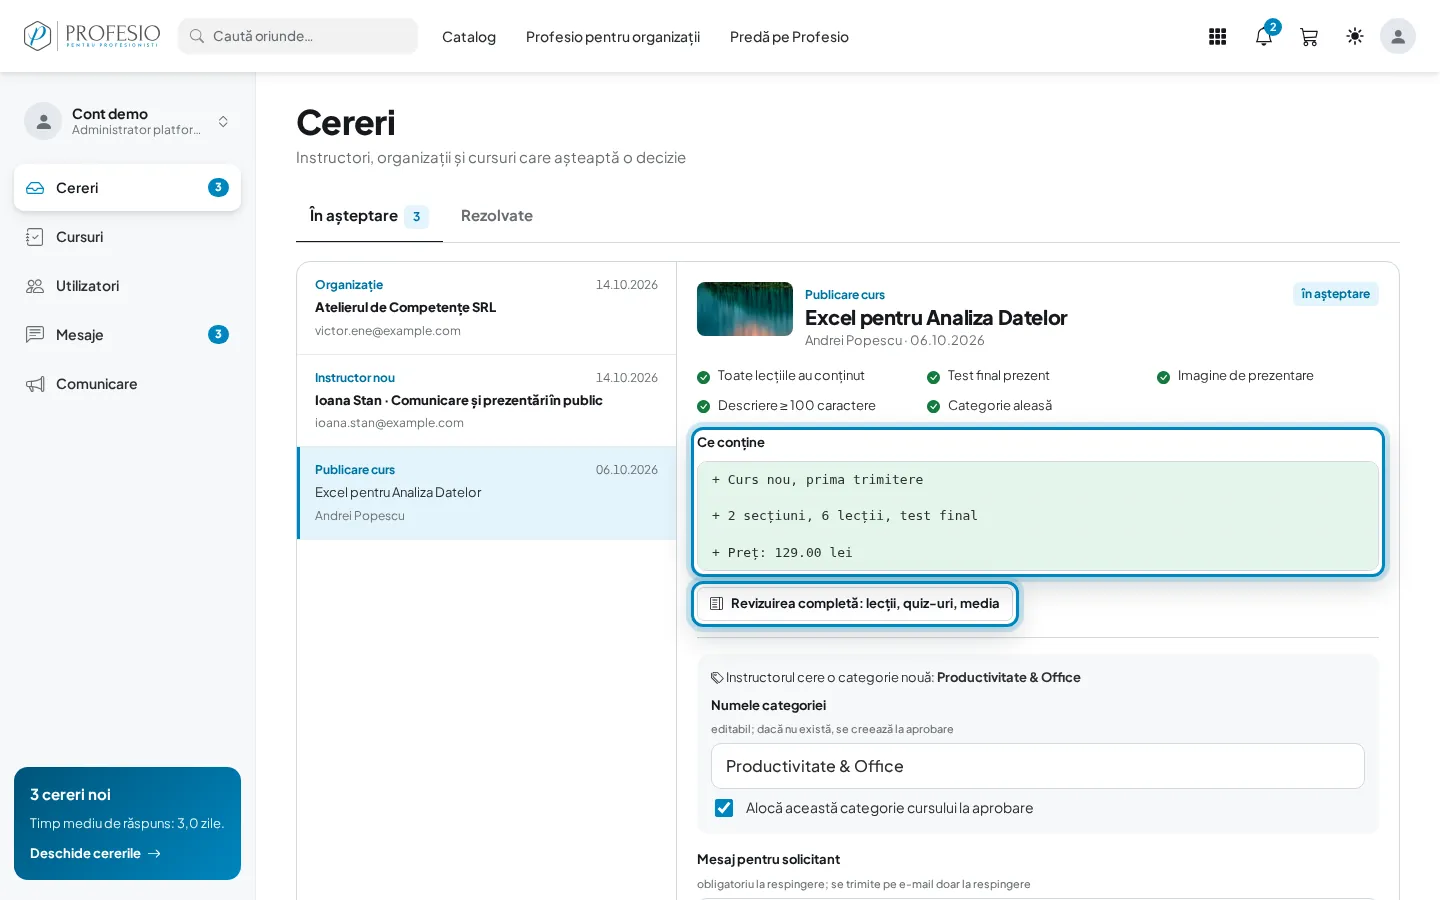Click the Mesaje badge showing 3
Viewport: 1440px width, 900px height.
point(218,334)
